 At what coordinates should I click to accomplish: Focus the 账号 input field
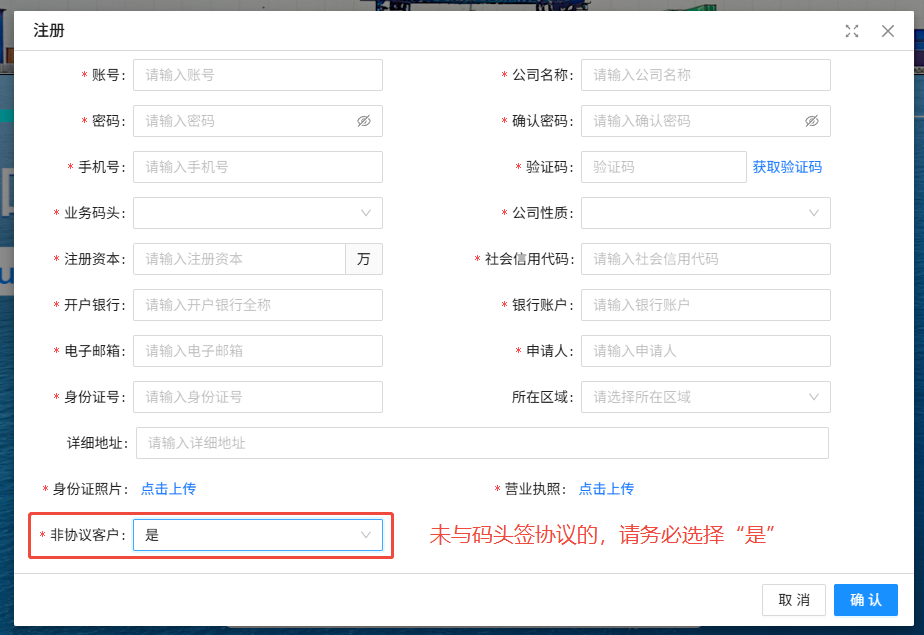(258, 75)
